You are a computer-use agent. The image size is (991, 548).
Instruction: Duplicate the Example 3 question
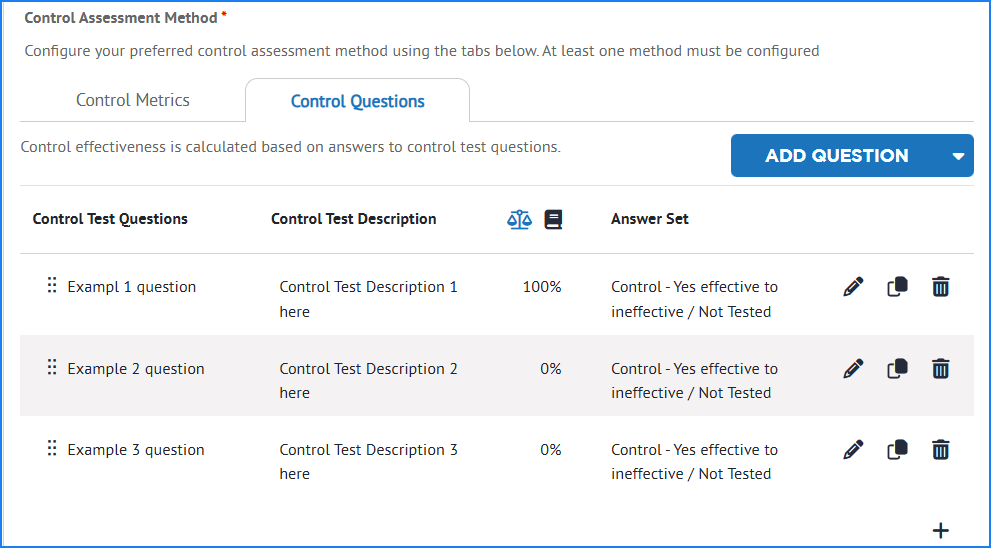(x=897, y=450)
